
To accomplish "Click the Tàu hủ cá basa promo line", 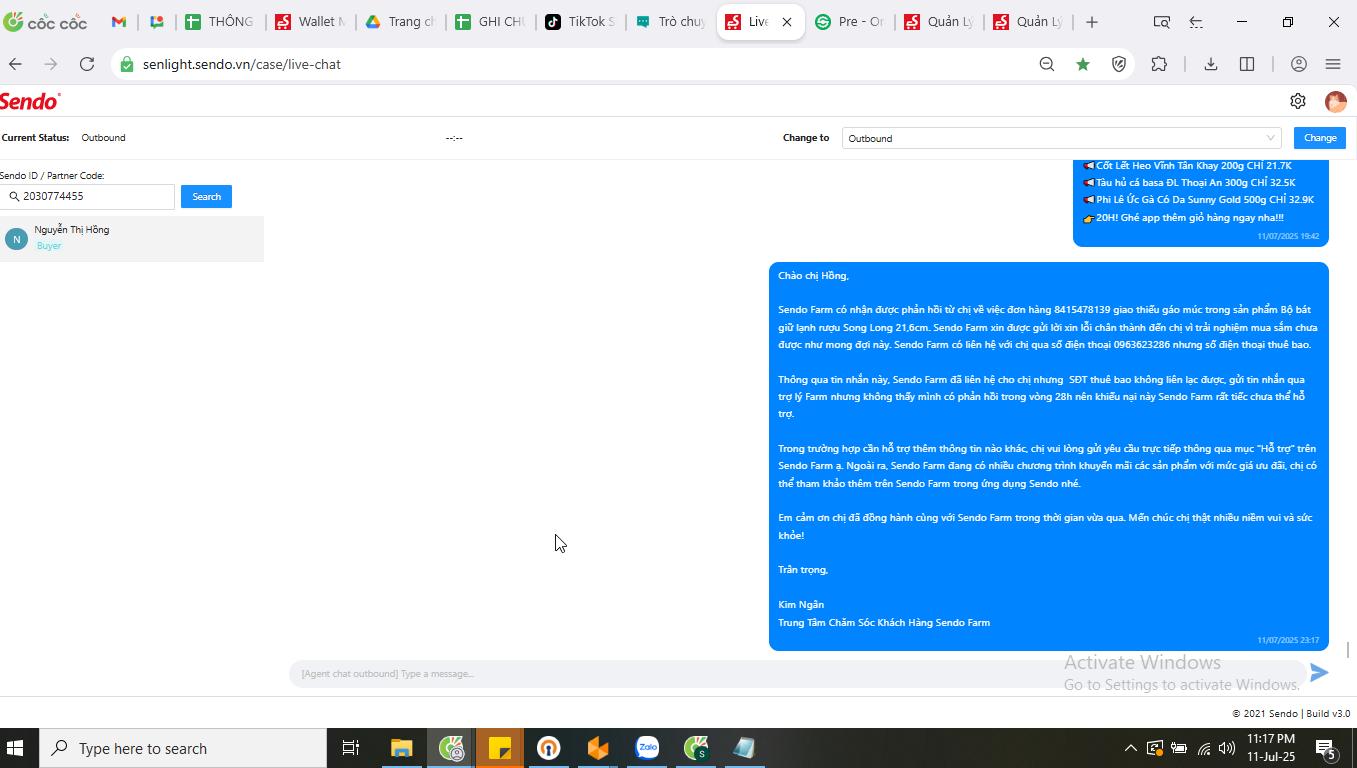I will (1189, 182).
